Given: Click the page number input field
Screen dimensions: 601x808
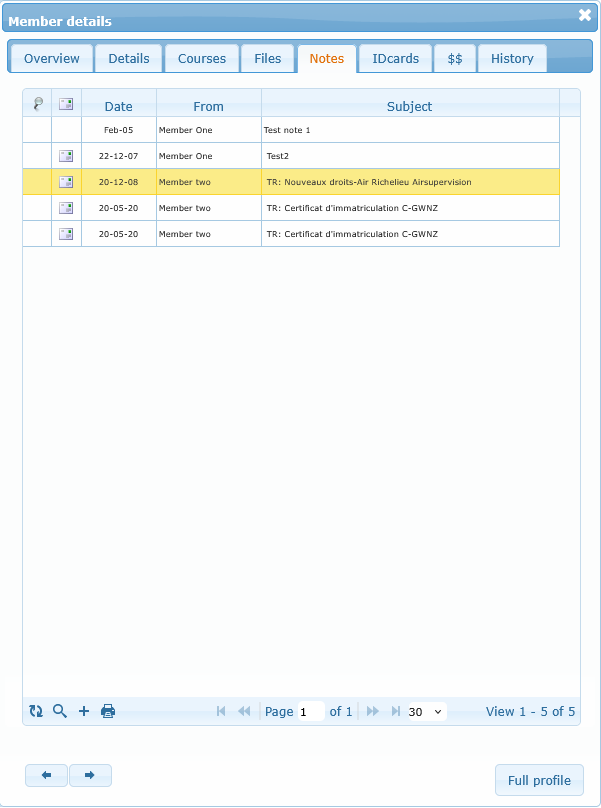Looking at the screenshot, I should (310, 711).
